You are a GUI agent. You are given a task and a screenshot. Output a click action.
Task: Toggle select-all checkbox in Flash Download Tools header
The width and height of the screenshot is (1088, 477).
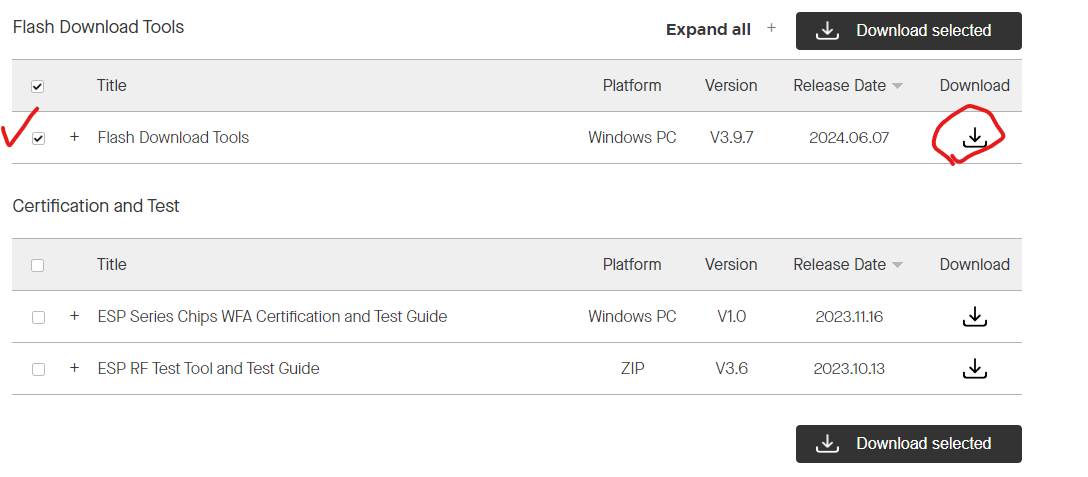37,86
